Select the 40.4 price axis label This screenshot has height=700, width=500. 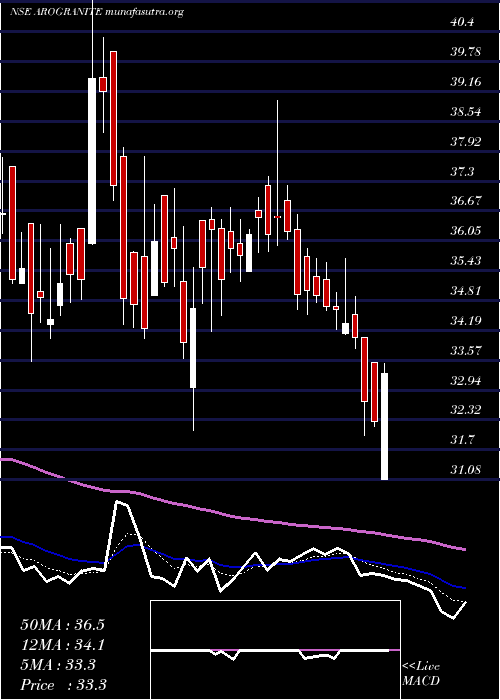[x=462, y=22]
